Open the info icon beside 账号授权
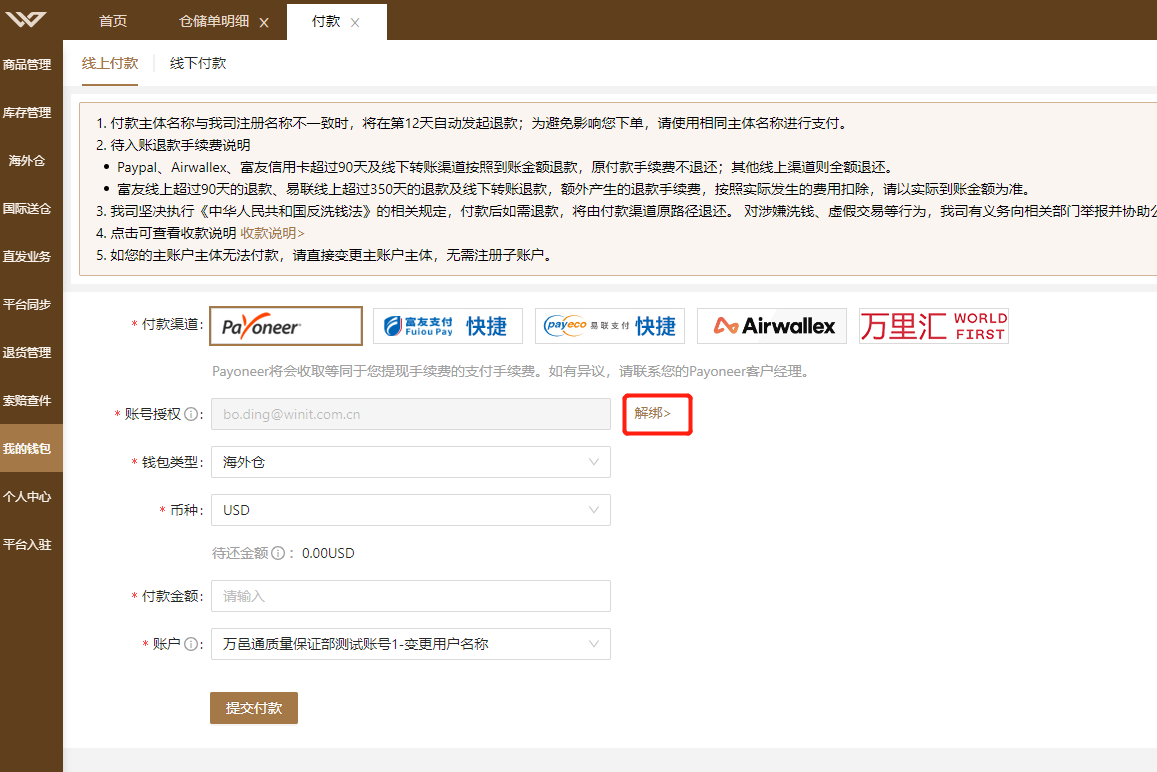The width and height of the screenshot is (1157, 772). click(x=191, y=414)
